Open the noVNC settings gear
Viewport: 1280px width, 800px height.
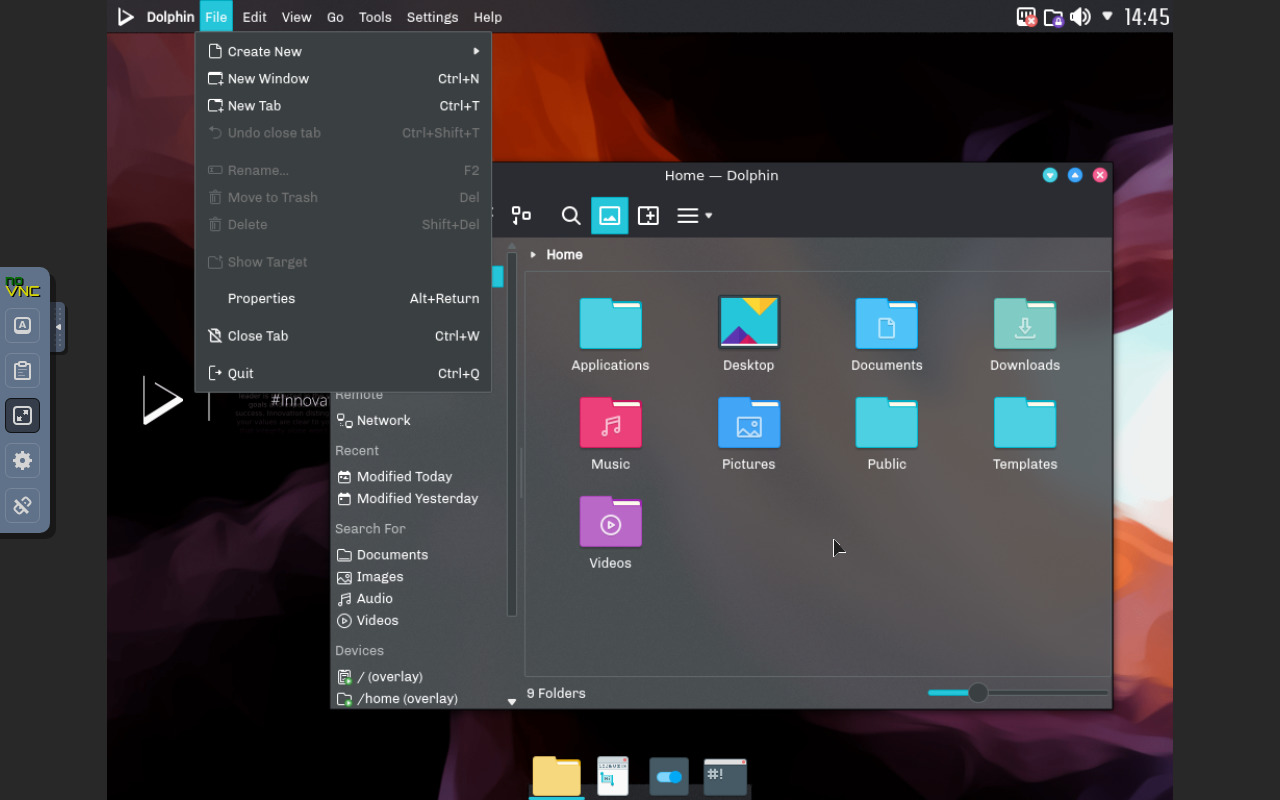(22, 460)
